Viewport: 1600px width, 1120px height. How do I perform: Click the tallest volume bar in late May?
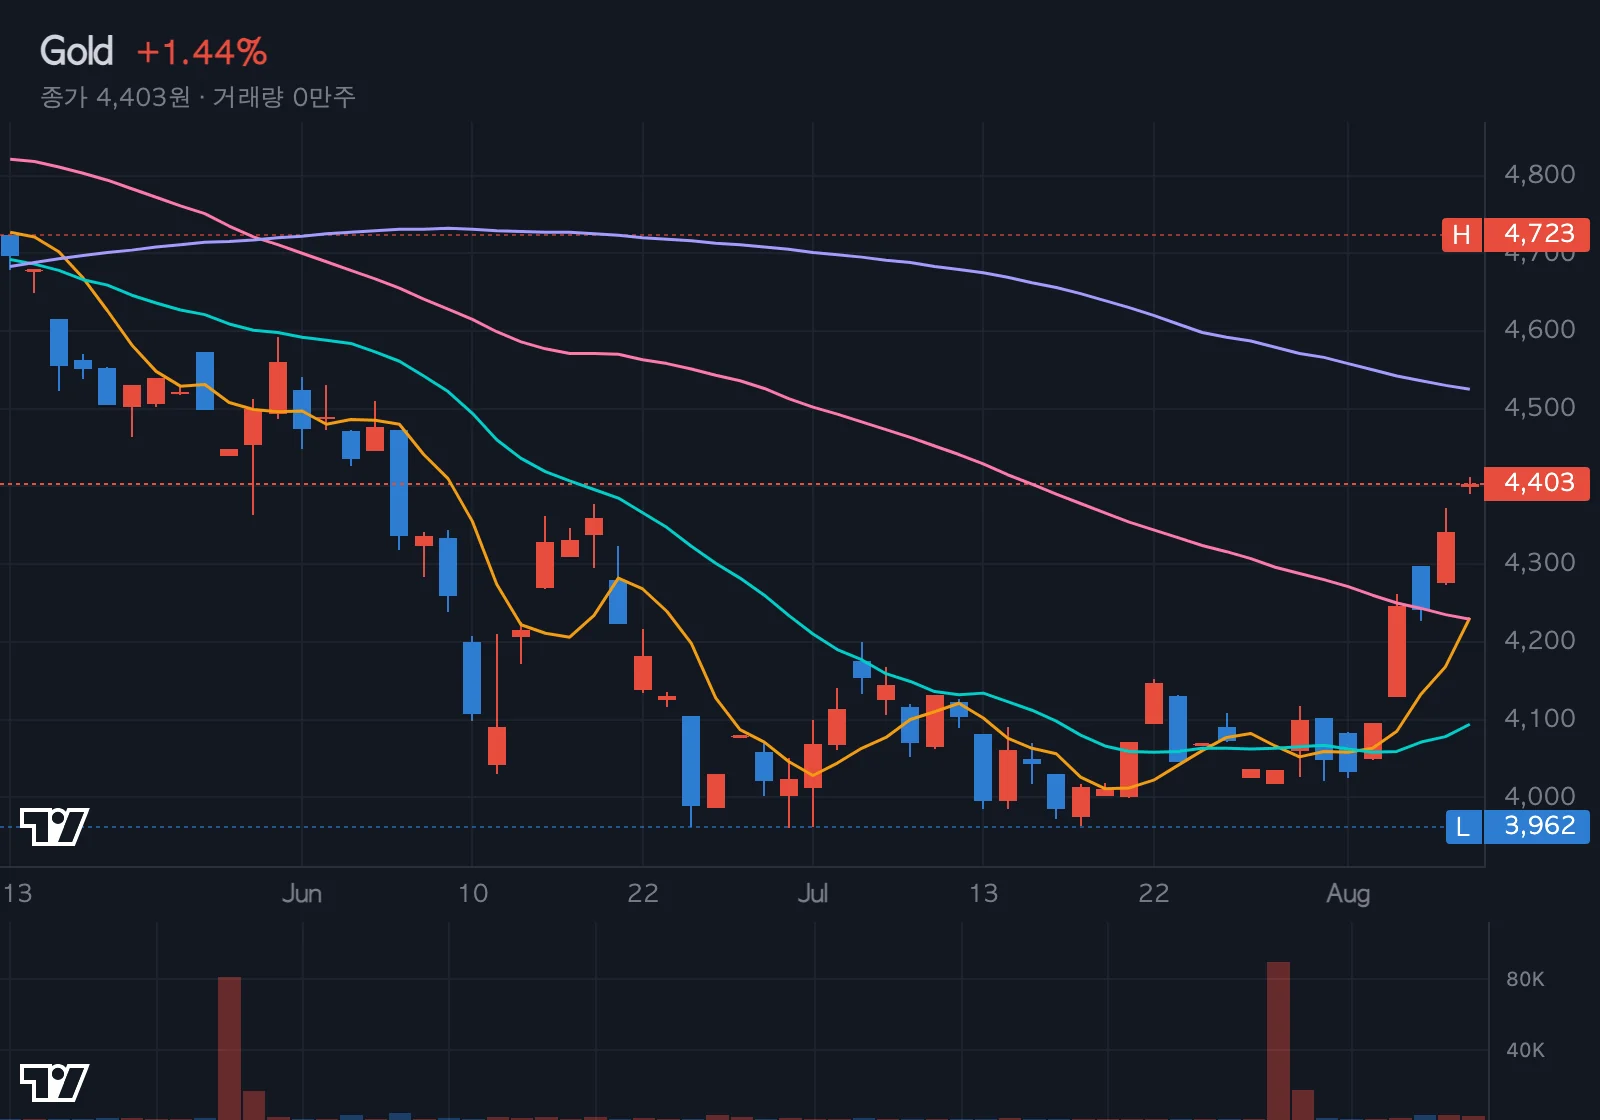pyautogui.click(x=229, y=1048)
